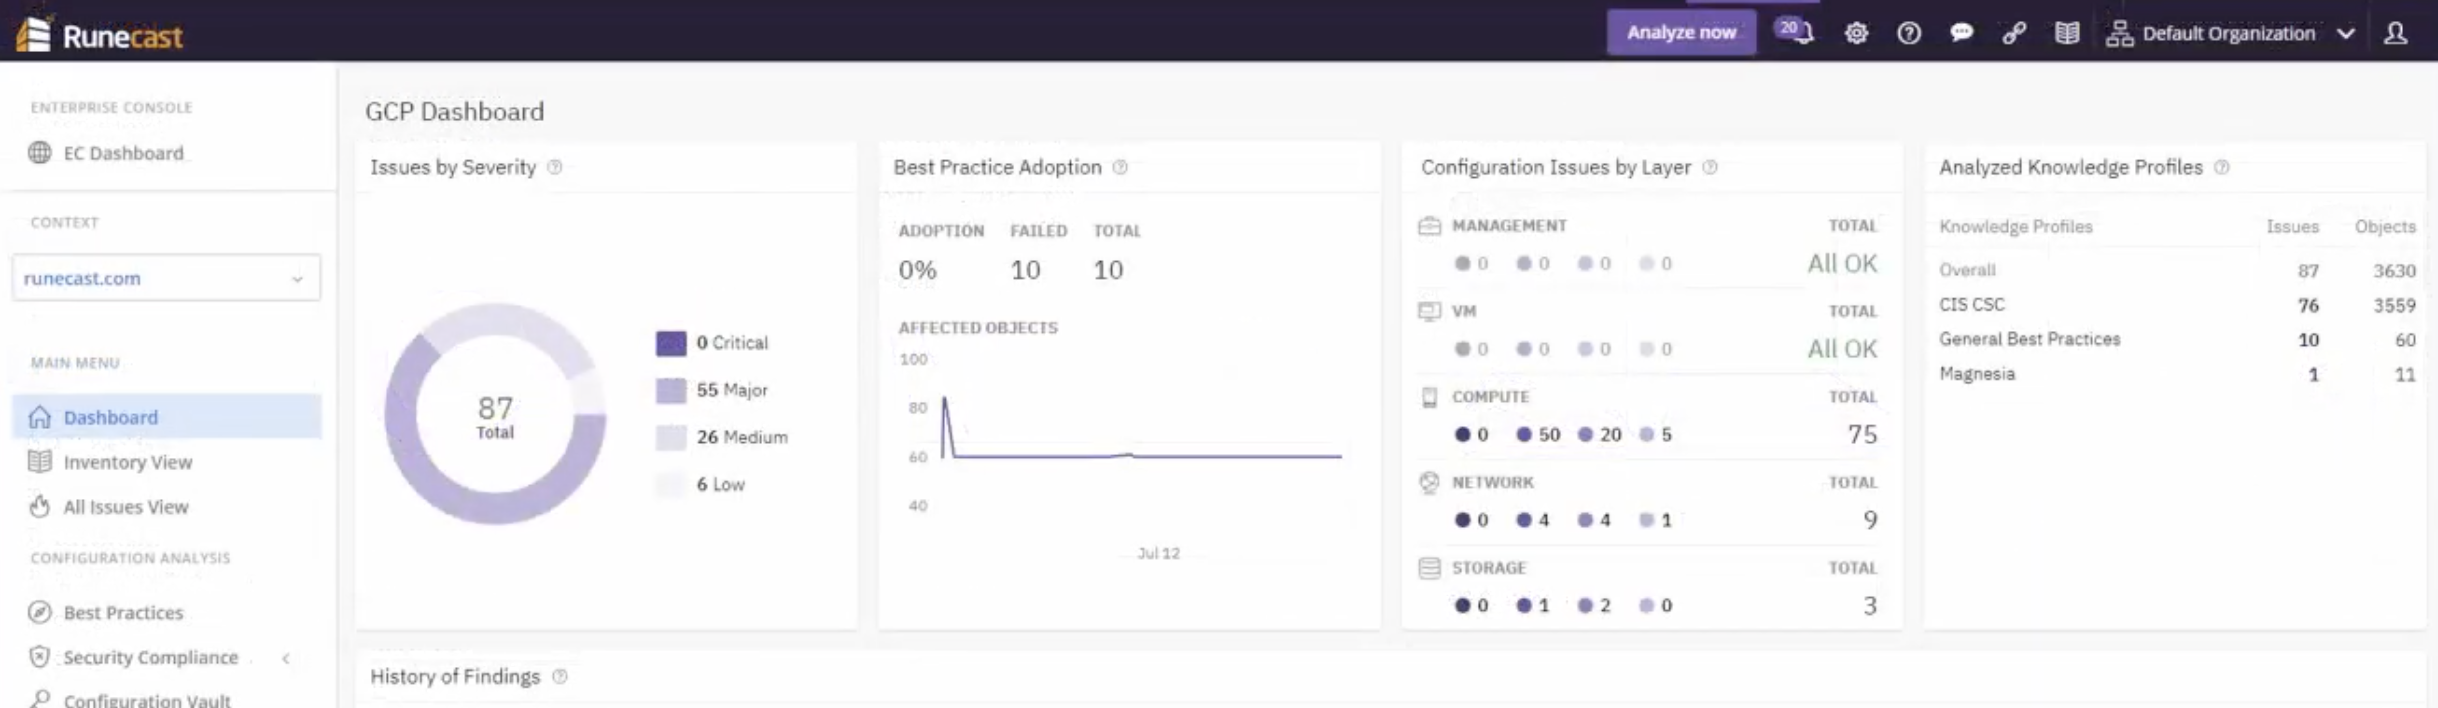
Task: Click the Management layer briefcase icon
Action: pyautogui.click(x=1429, y=226)
